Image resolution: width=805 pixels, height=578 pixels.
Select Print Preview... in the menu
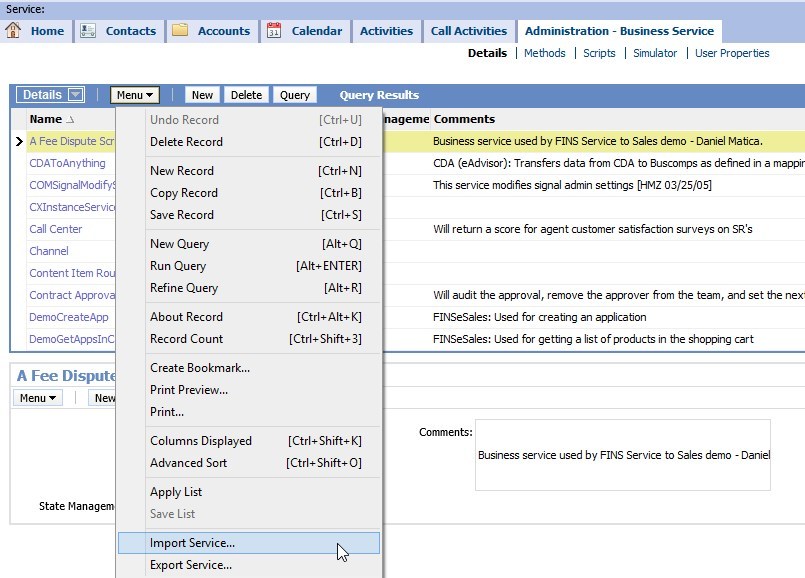tap(249, 390)
